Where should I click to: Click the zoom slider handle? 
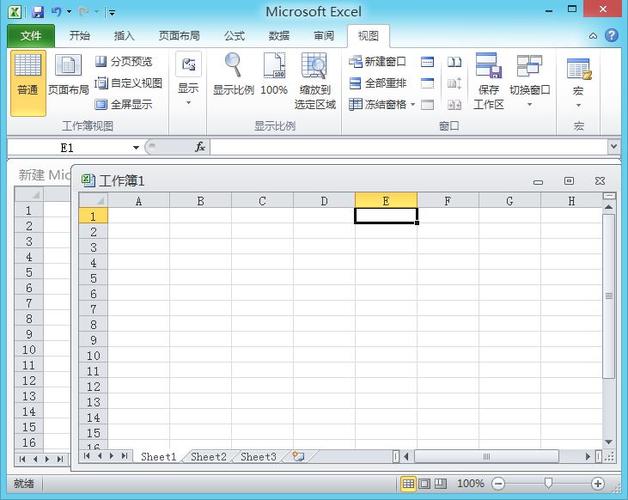(x=548, y=483)
